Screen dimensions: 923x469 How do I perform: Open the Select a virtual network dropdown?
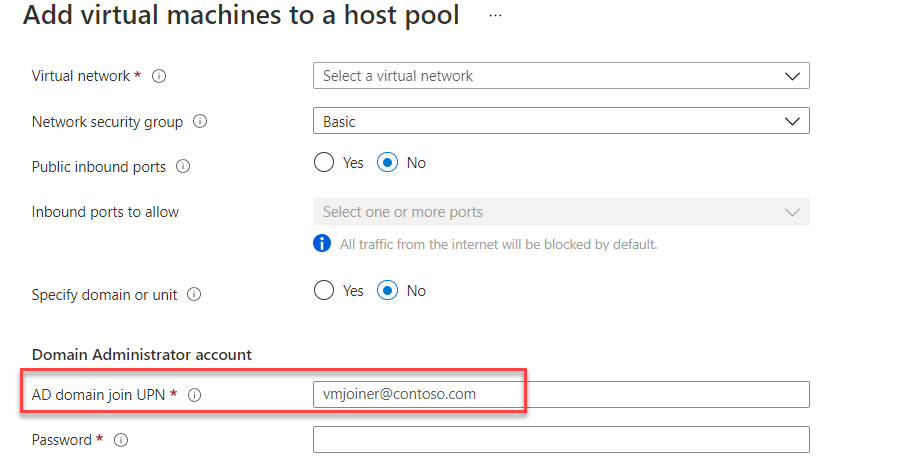[x=560, y=76]
